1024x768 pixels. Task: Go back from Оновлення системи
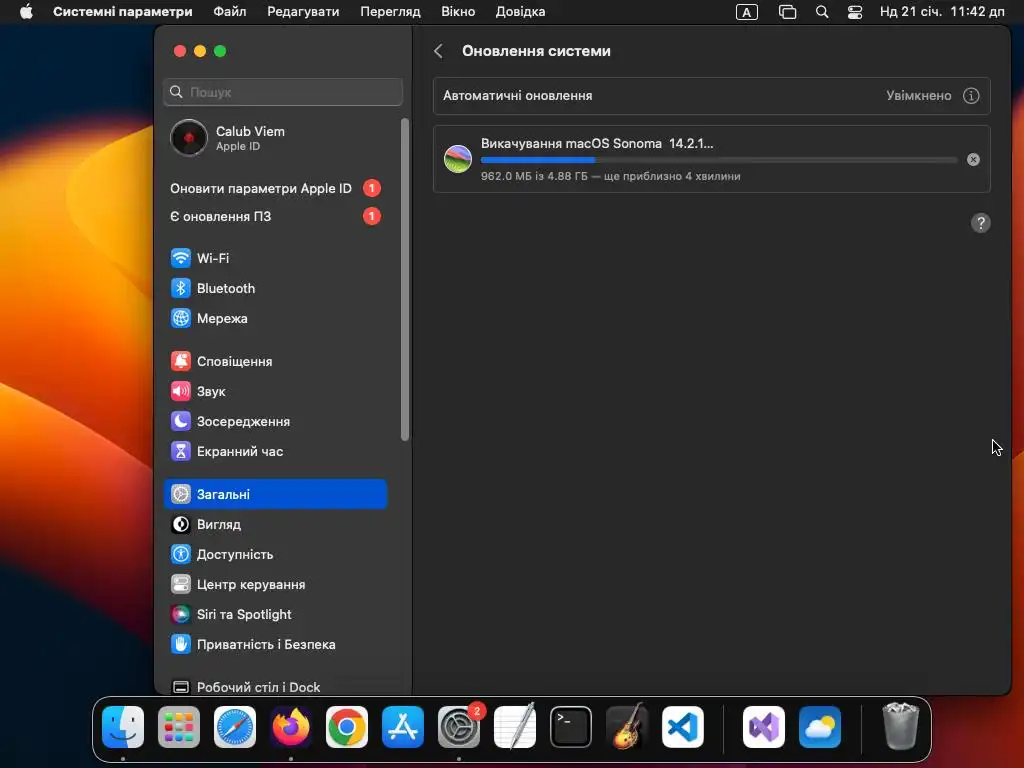[x=439, y=51]
